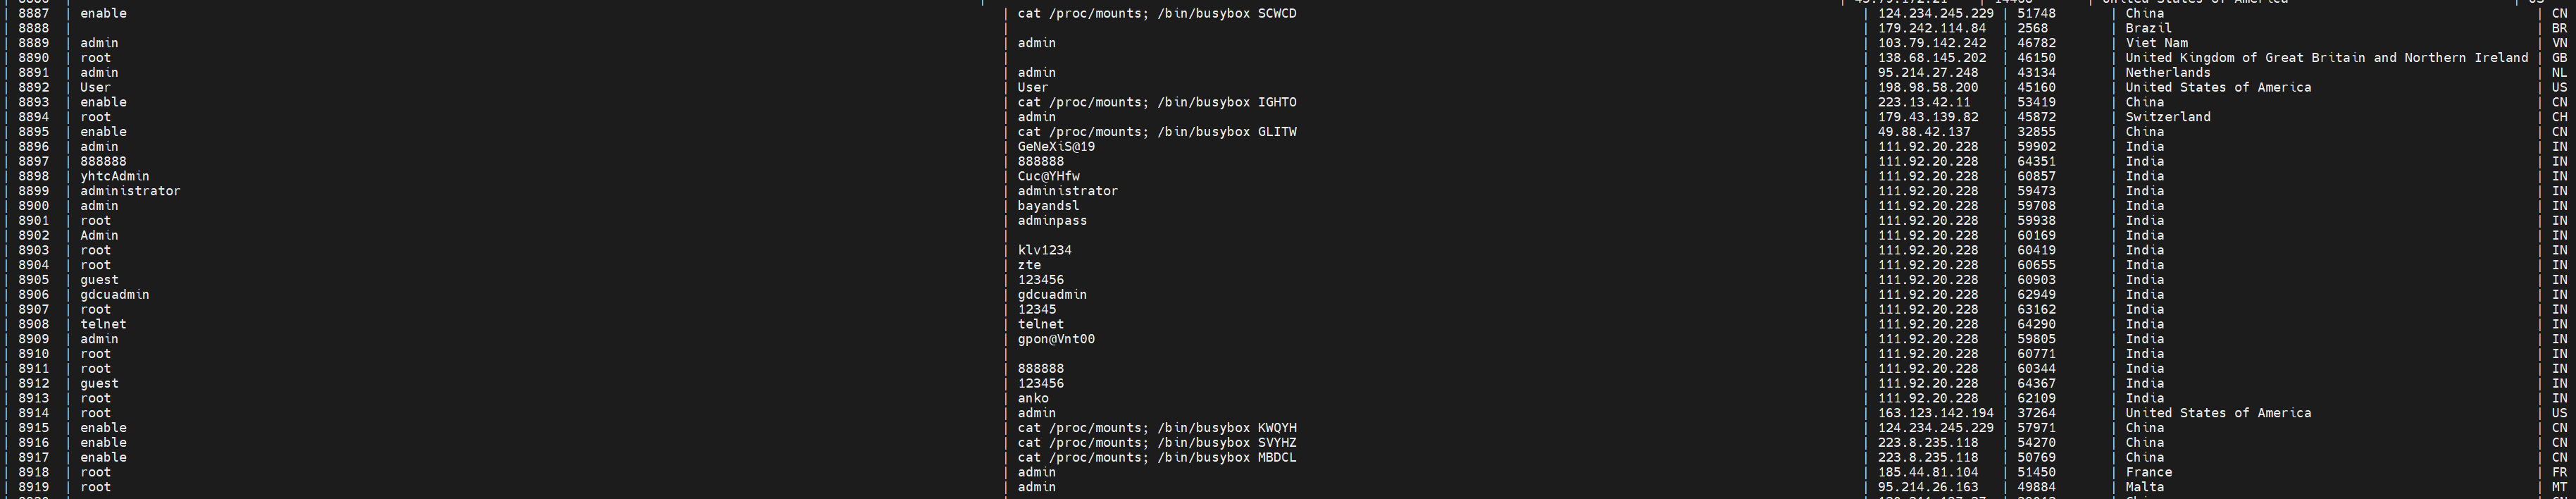Click the Malta country entry
Screen dimensions: 2576x499
point(2145,487)
